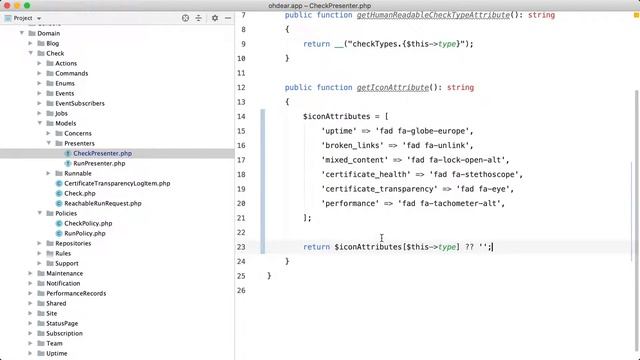
Task: Collapse the Domain folder
Action: [x=22, y=33]
